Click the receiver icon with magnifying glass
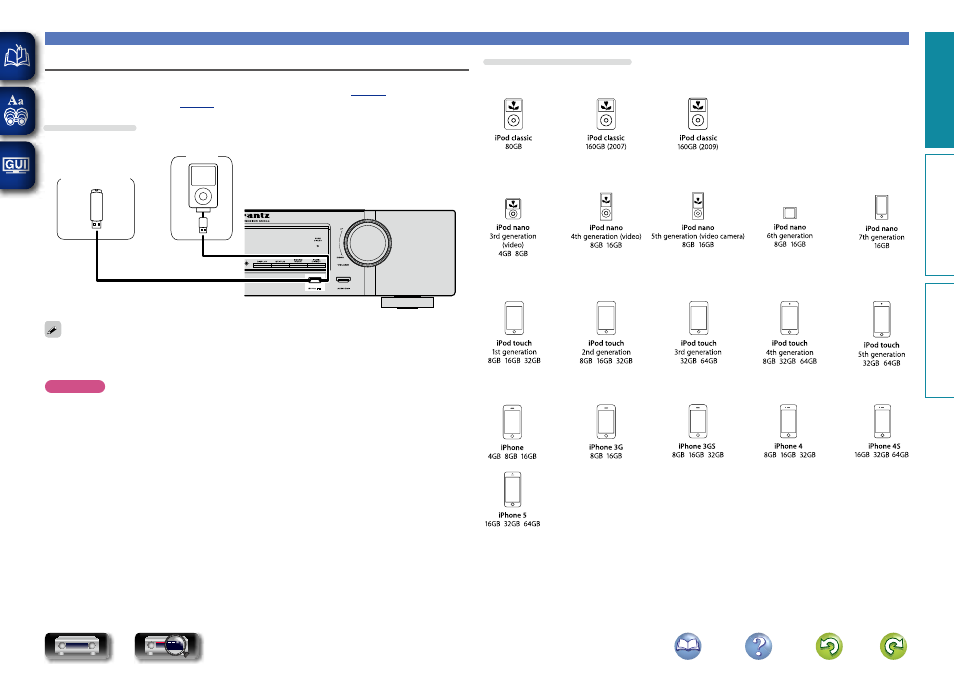Viewport: 954px width, 674px height. (168, 646)
